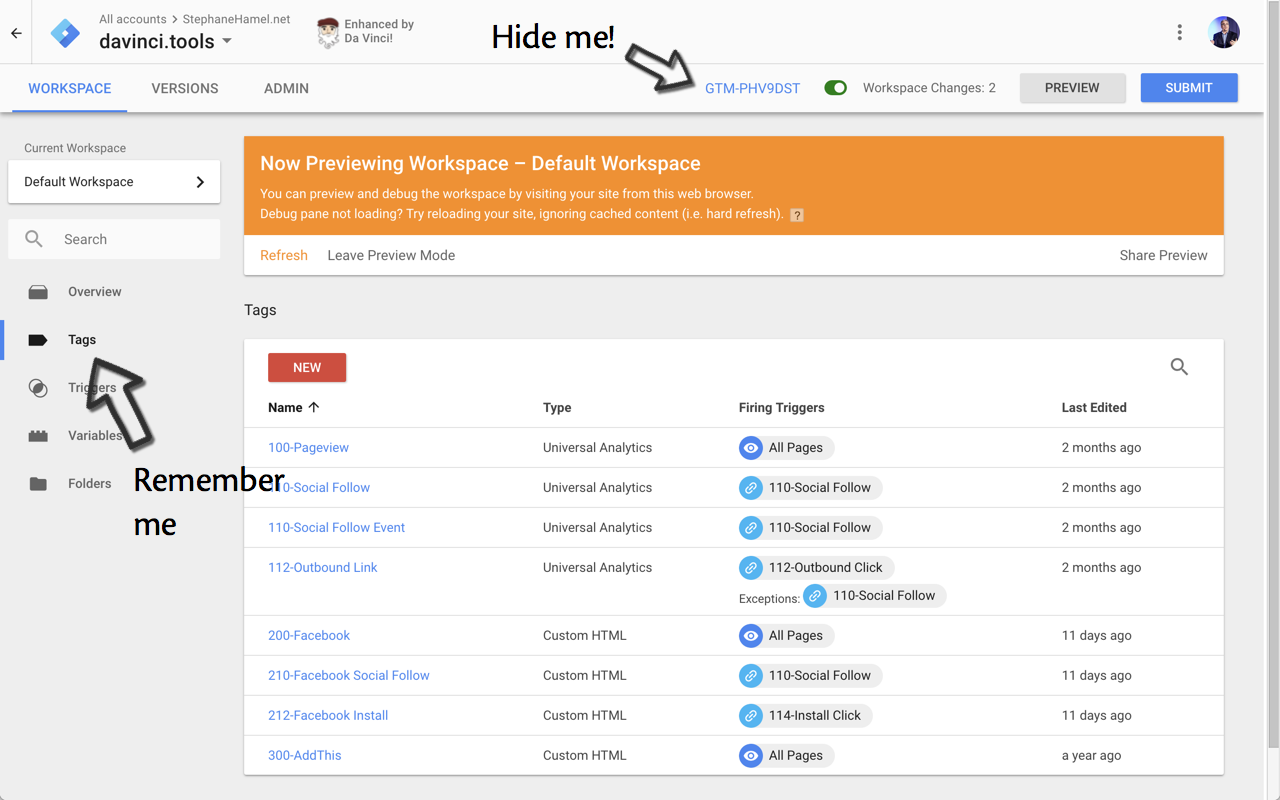This screenshot has width=1280, height=800.
Task: Open the three-dot overflow menu
Action: 1179,32
